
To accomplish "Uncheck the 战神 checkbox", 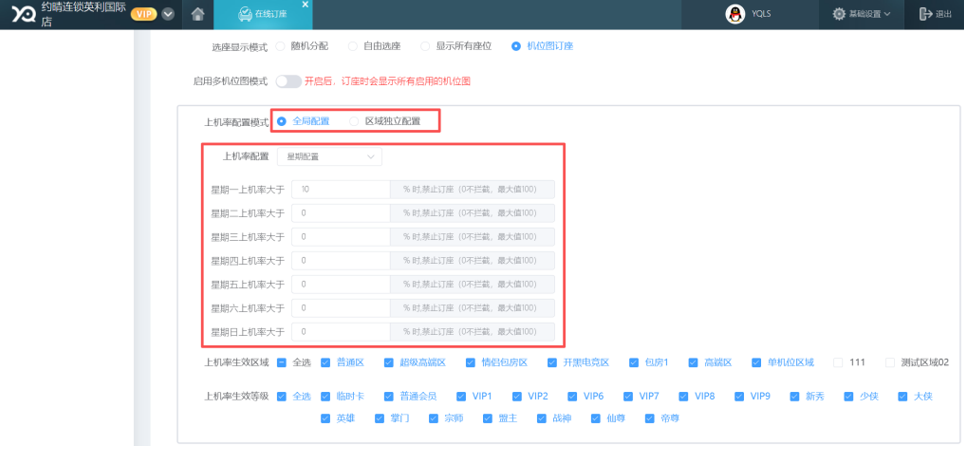I will 541,418.
